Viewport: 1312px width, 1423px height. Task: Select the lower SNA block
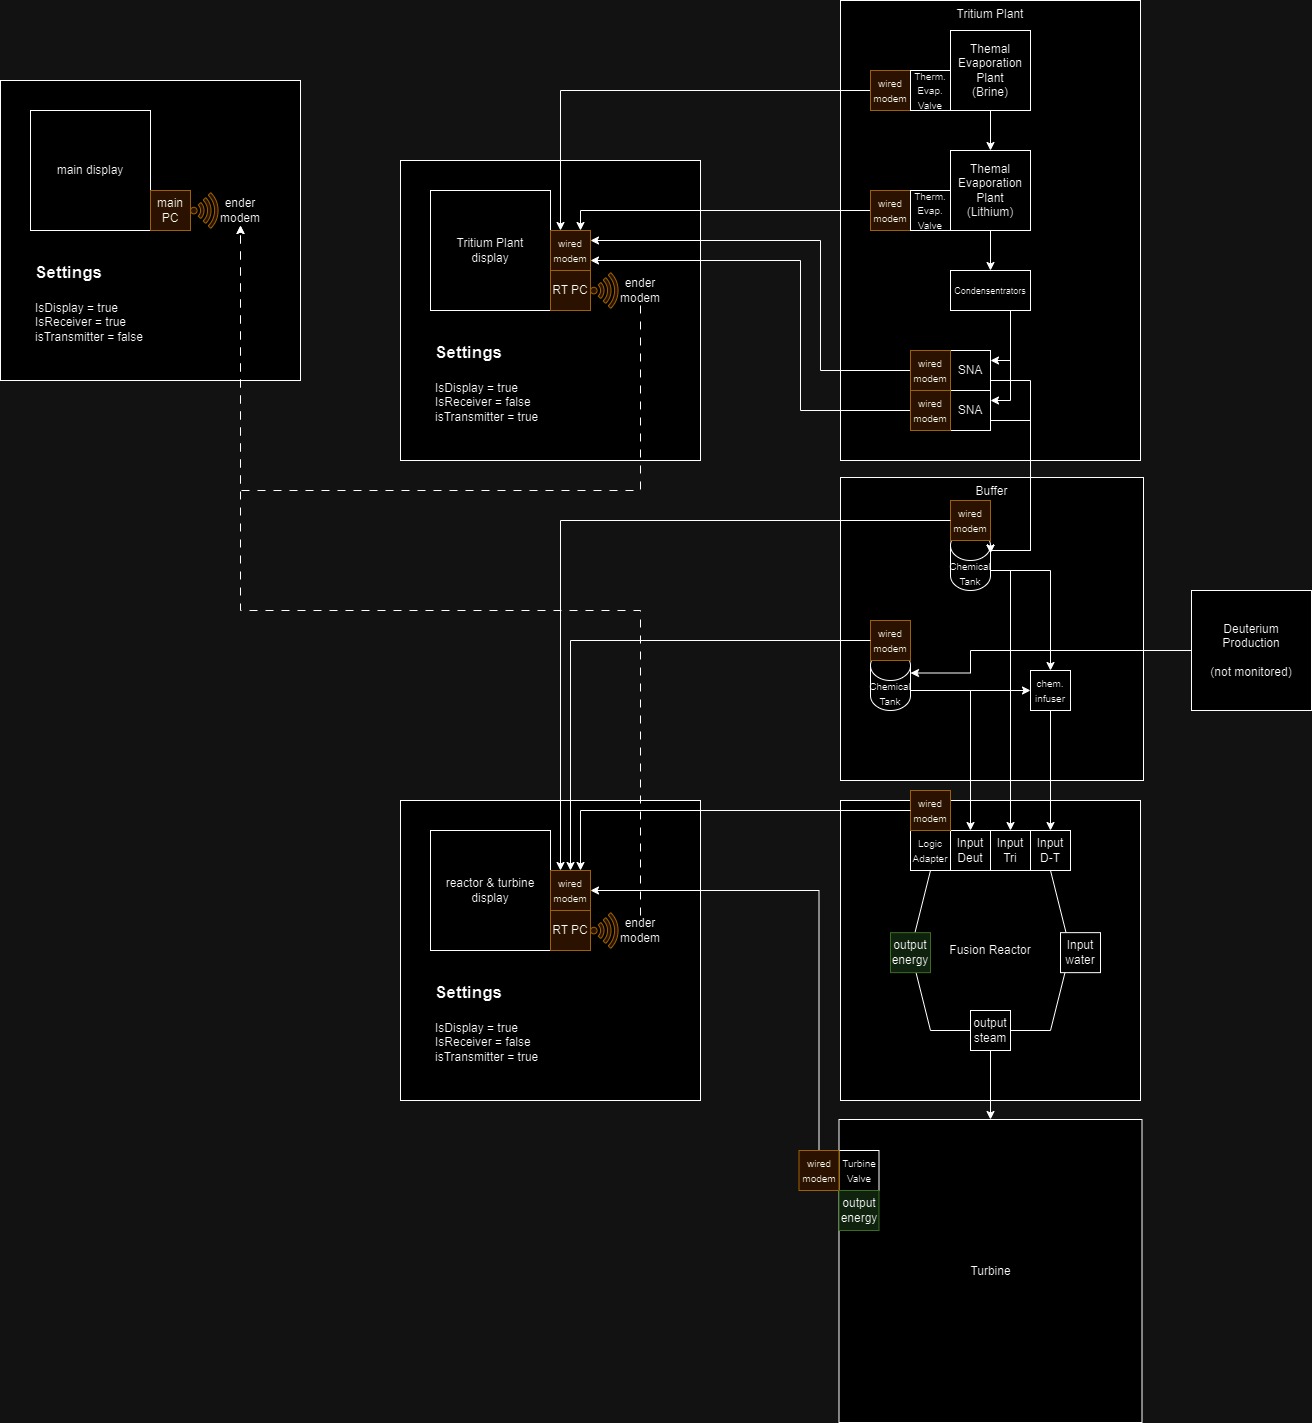pos(970,410)
